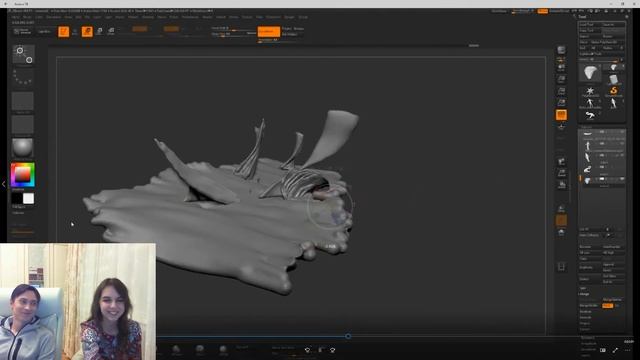Click the Append subtool button

click(613, 264)
